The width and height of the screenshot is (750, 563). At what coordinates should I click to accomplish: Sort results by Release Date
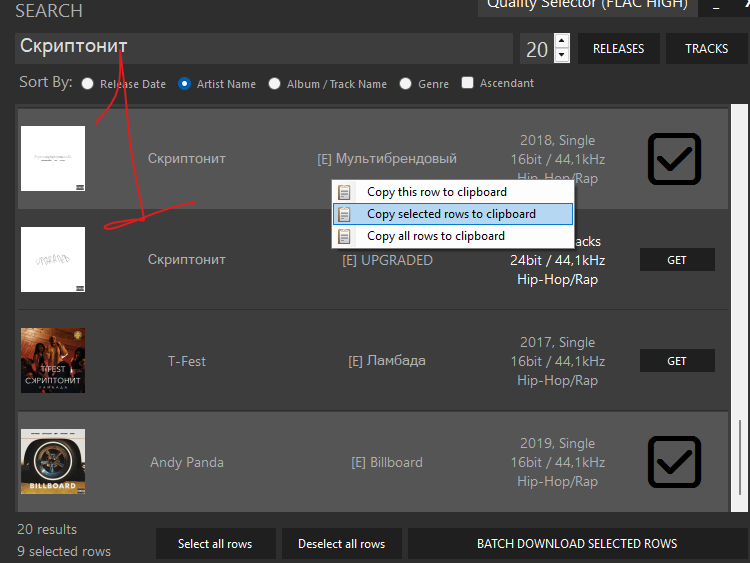88,84
